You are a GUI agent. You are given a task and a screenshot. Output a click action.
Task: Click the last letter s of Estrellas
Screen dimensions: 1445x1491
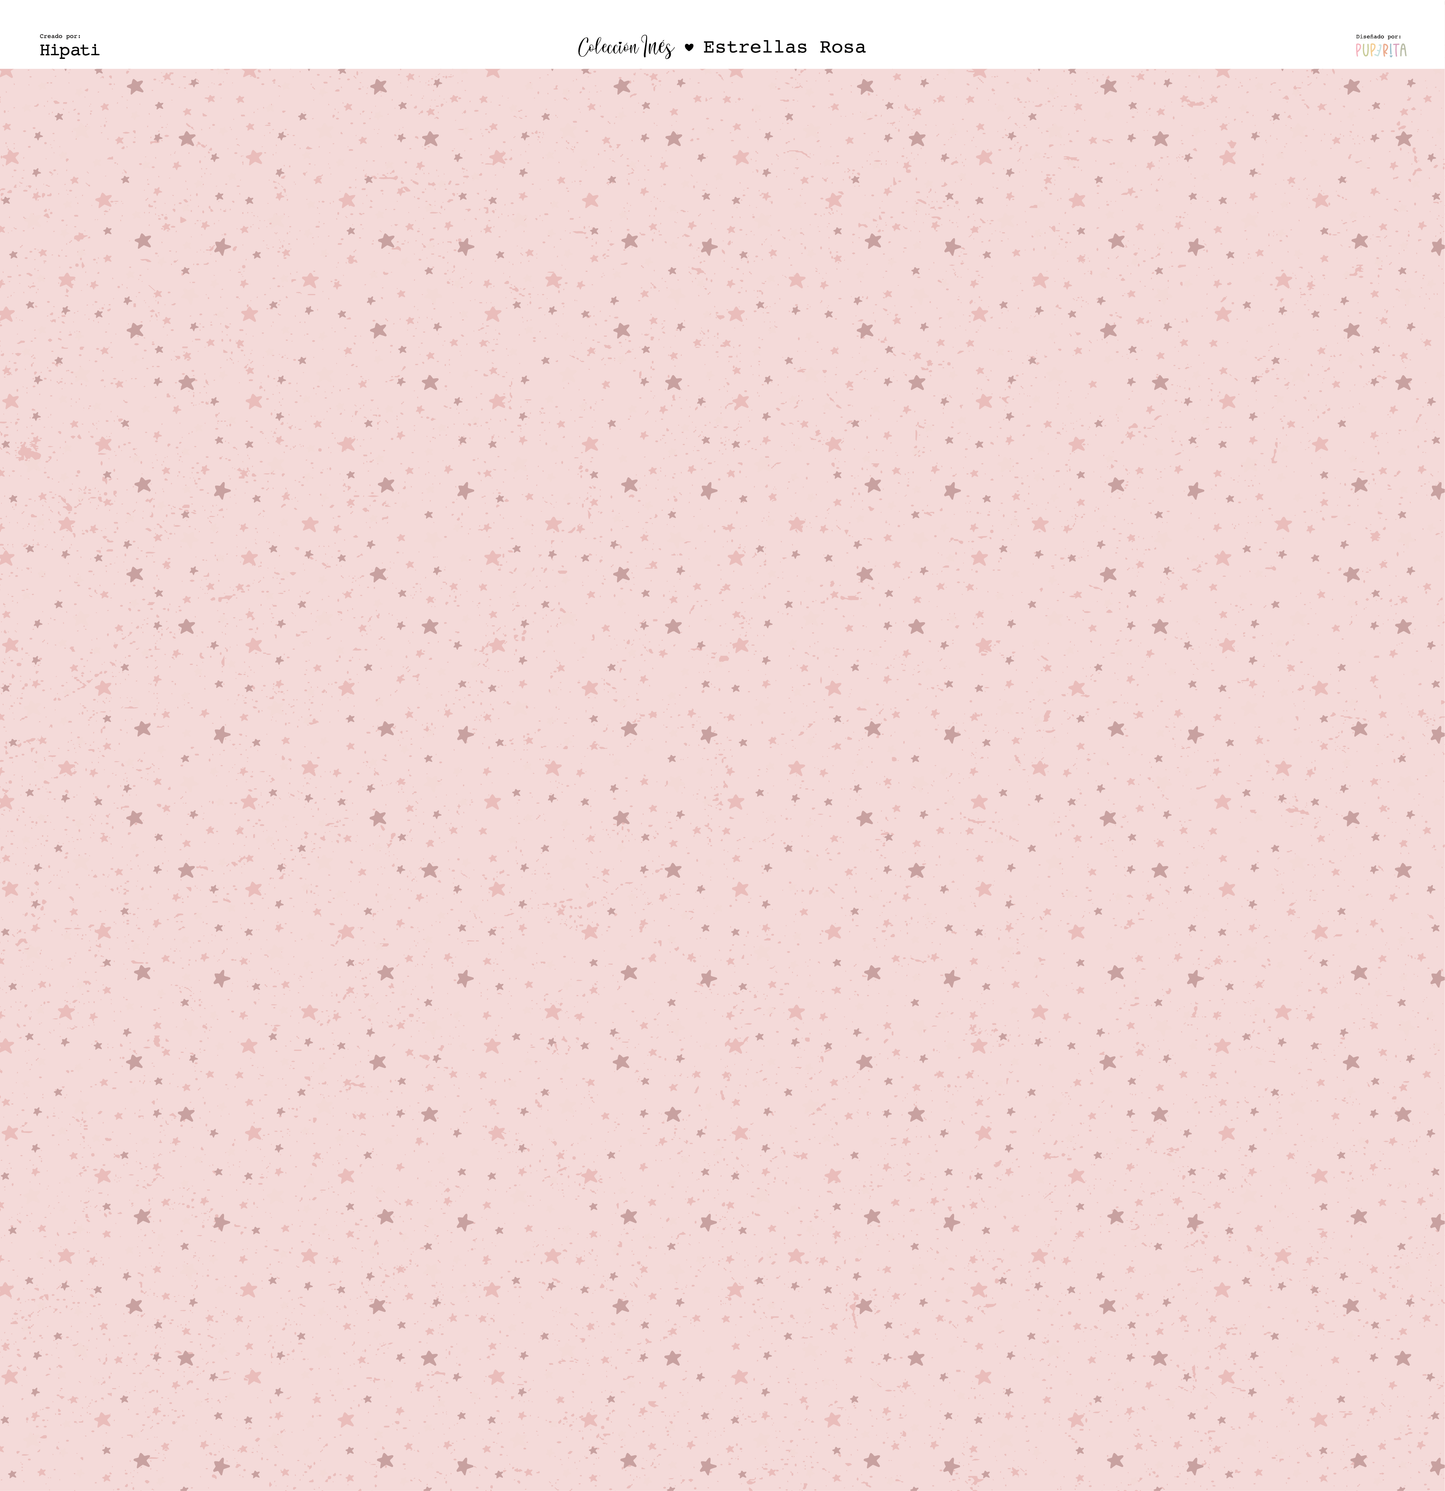(802, 48)
